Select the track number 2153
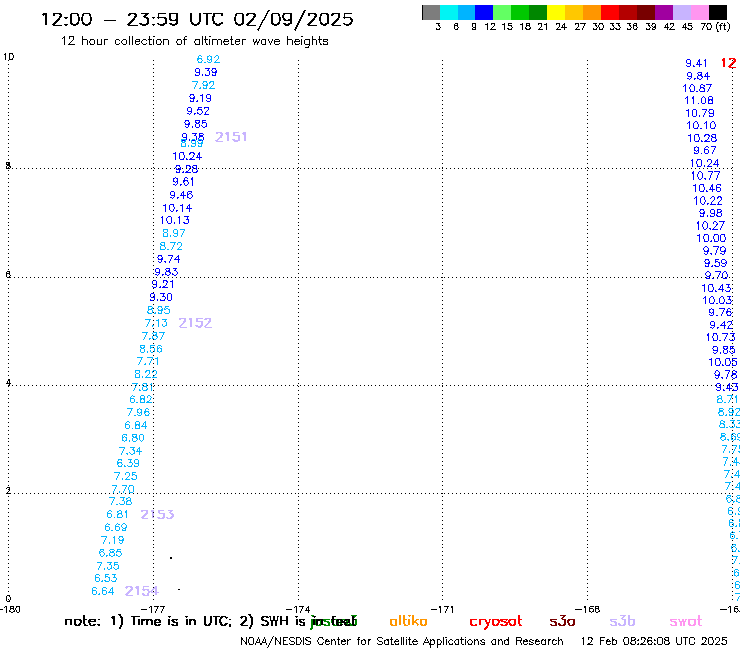The image size is (740, 650). click(157, 514)
